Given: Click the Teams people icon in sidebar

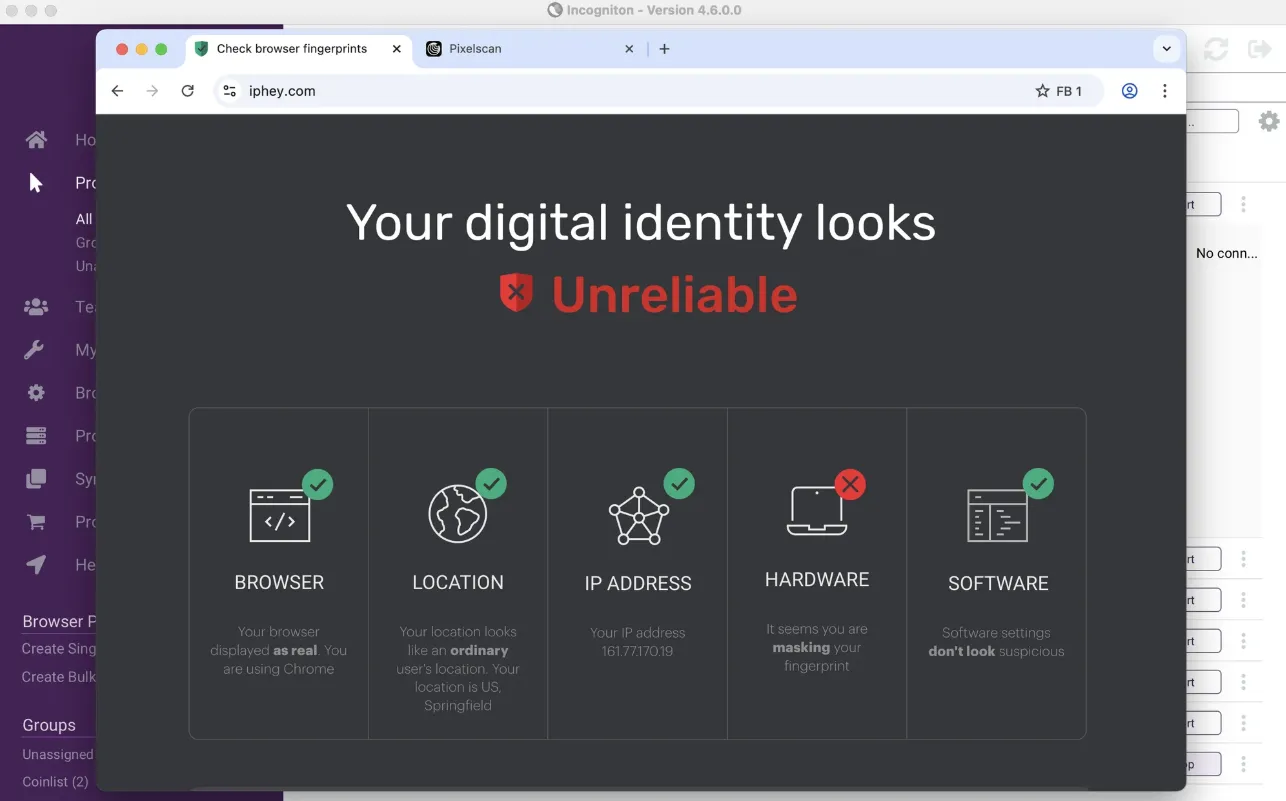Looking at the screenshot, I should [36, 306].
